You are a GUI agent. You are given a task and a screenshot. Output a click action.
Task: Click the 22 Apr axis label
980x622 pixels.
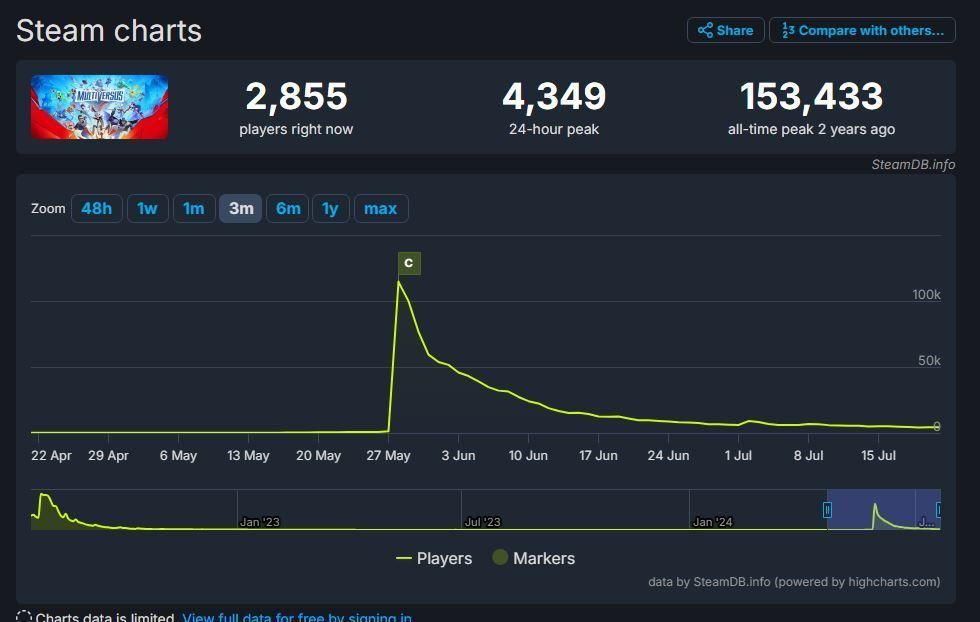pos(51,456)
